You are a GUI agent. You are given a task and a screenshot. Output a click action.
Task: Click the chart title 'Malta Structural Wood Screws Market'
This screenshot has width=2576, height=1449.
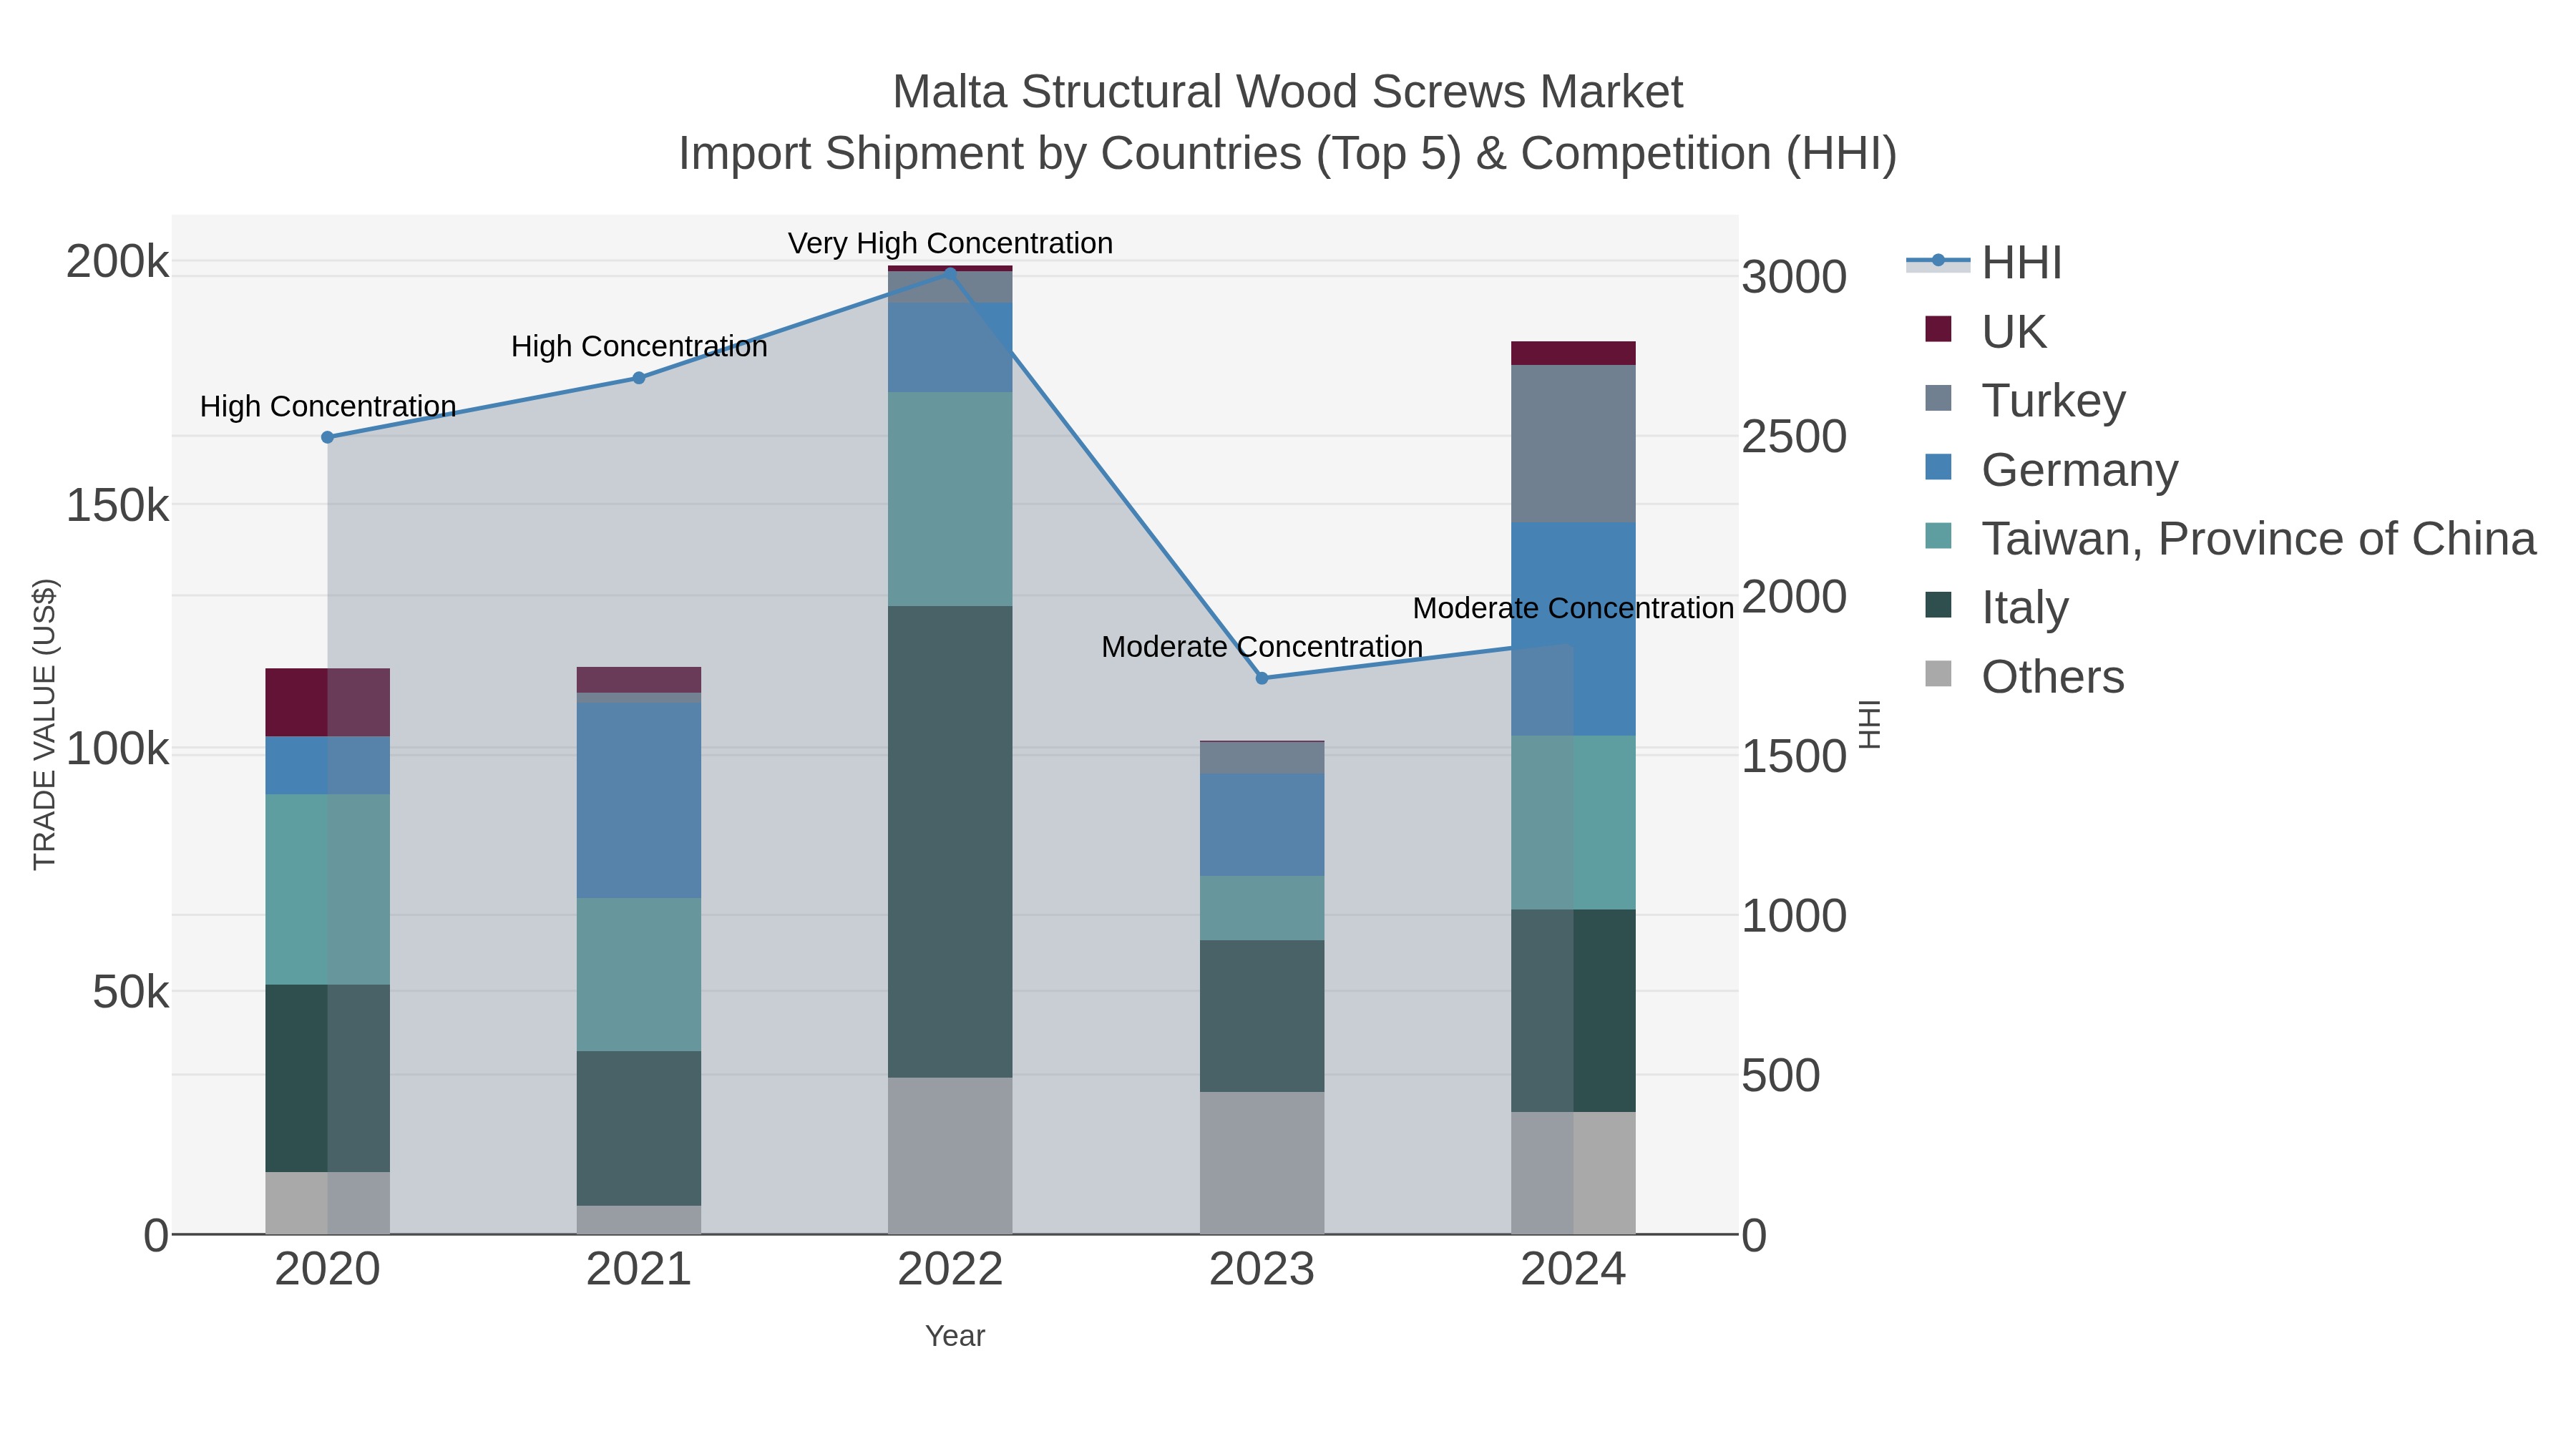(1287, 92)
